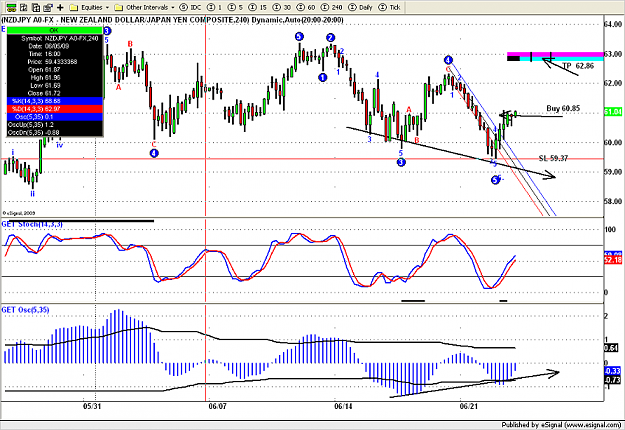Click the 58.00 price axis label

(613, 202)
